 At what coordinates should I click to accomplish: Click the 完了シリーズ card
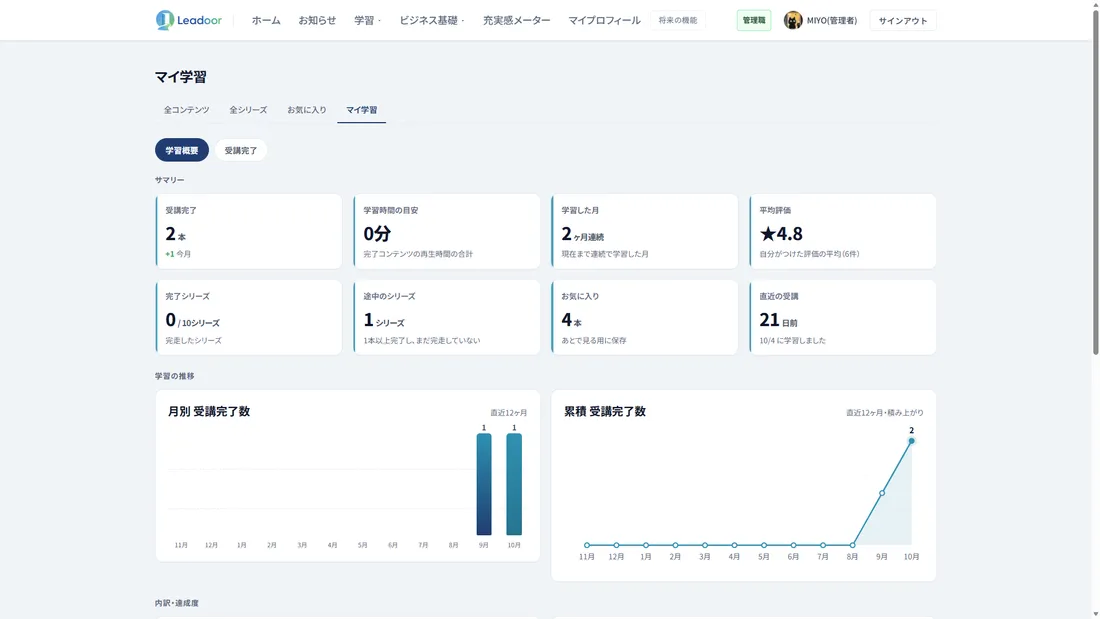coord(248,317)
